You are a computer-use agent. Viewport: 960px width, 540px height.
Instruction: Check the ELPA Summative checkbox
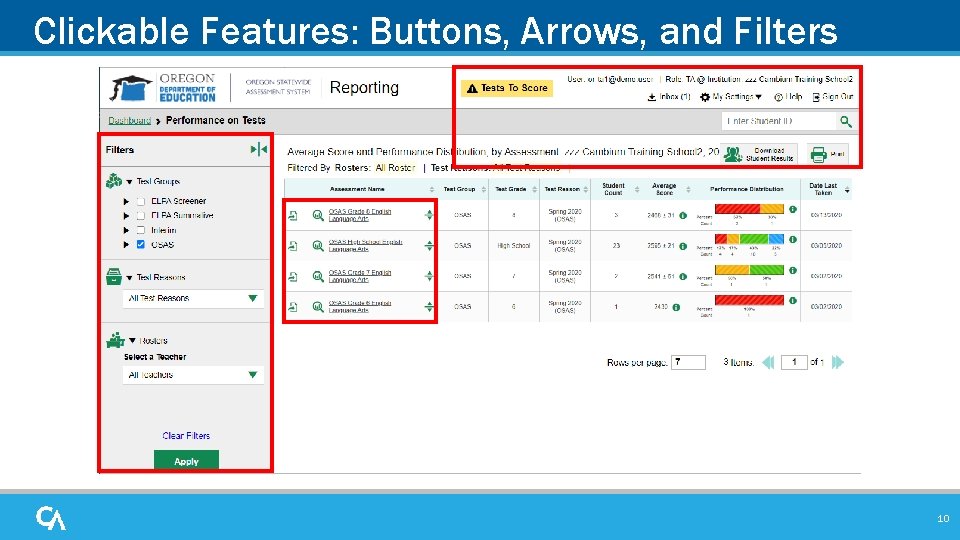pos(141,216)
